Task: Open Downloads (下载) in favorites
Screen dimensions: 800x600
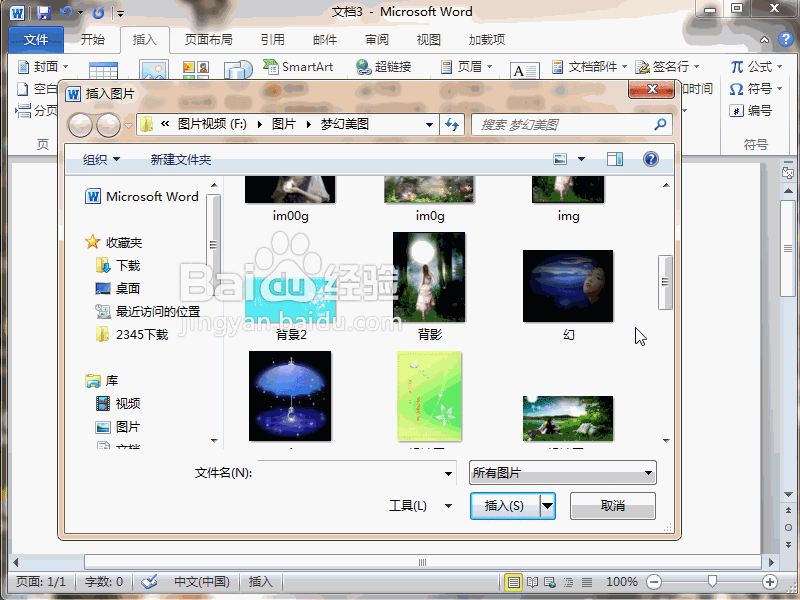Action: 118,265
